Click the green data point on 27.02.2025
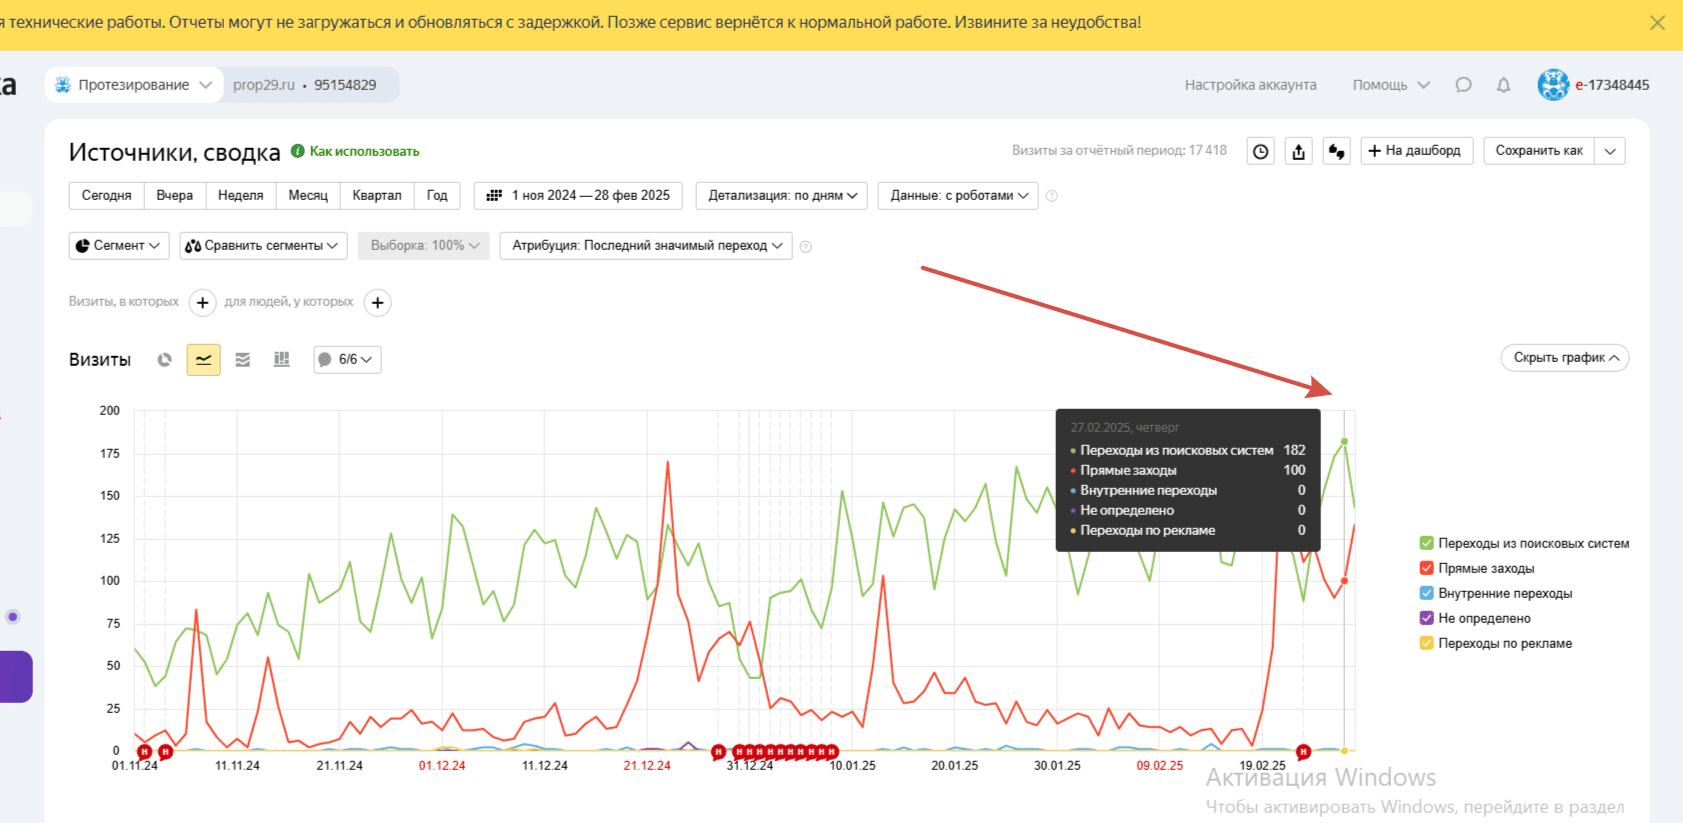 1344,441
